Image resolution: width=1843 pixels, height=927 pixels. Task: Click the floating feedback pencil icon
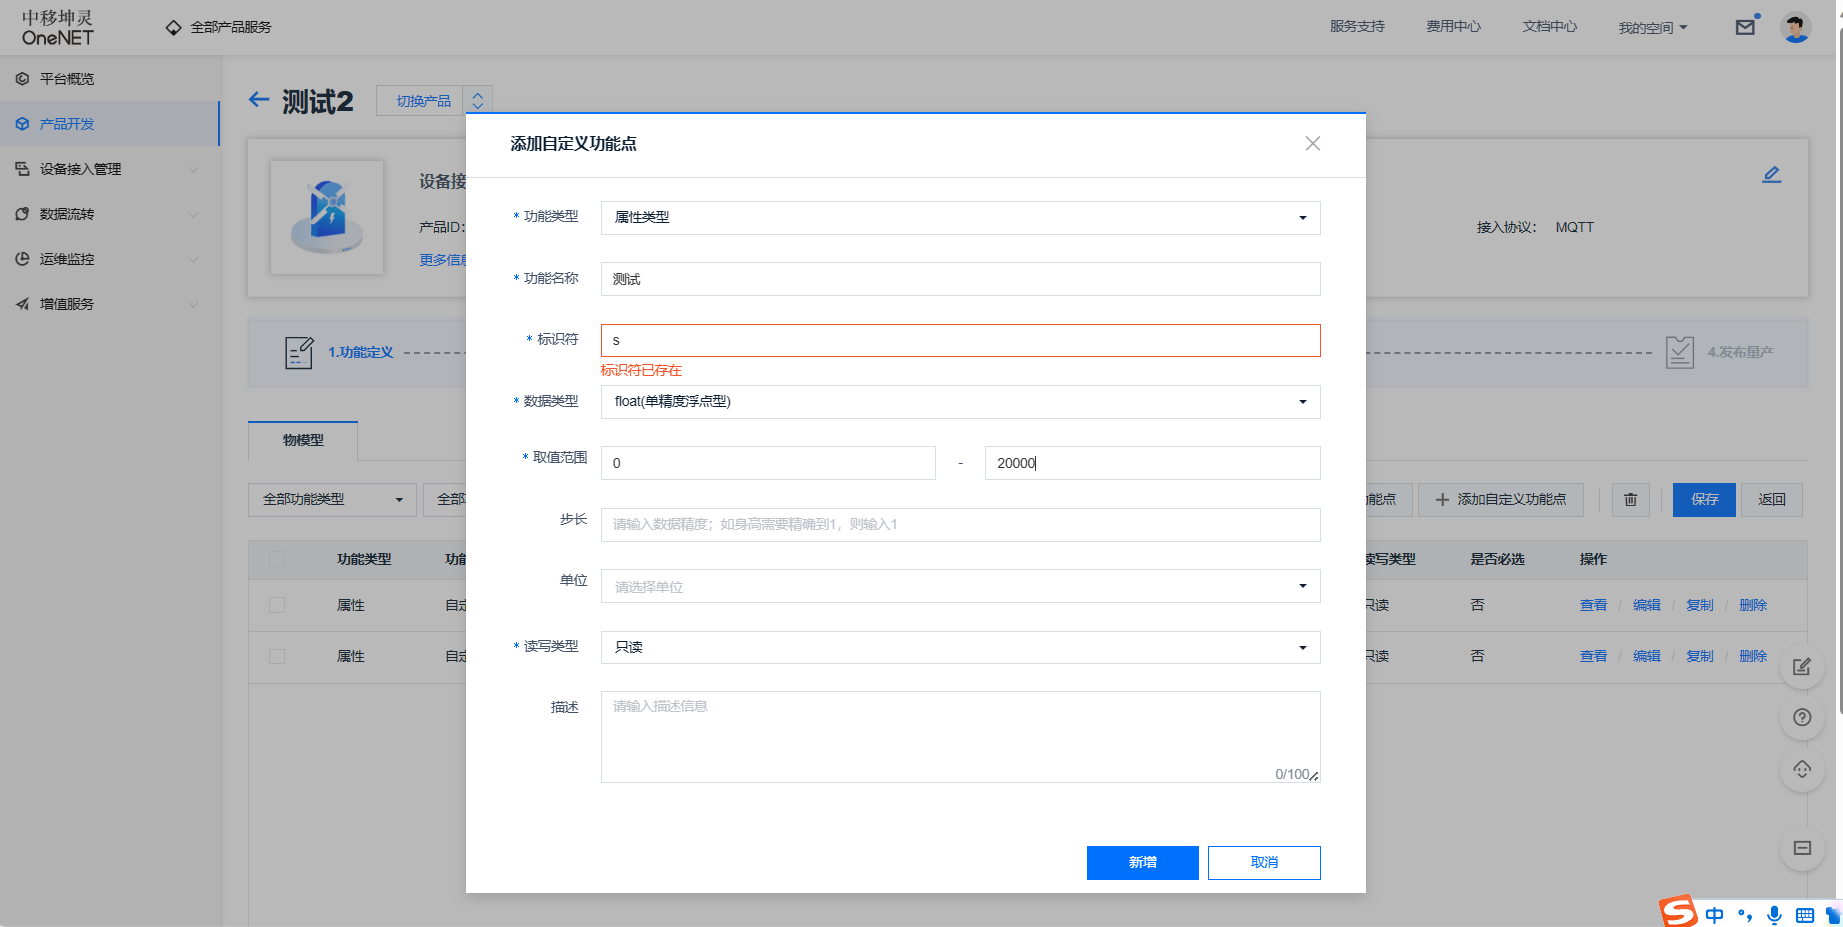click(1802, 668)
